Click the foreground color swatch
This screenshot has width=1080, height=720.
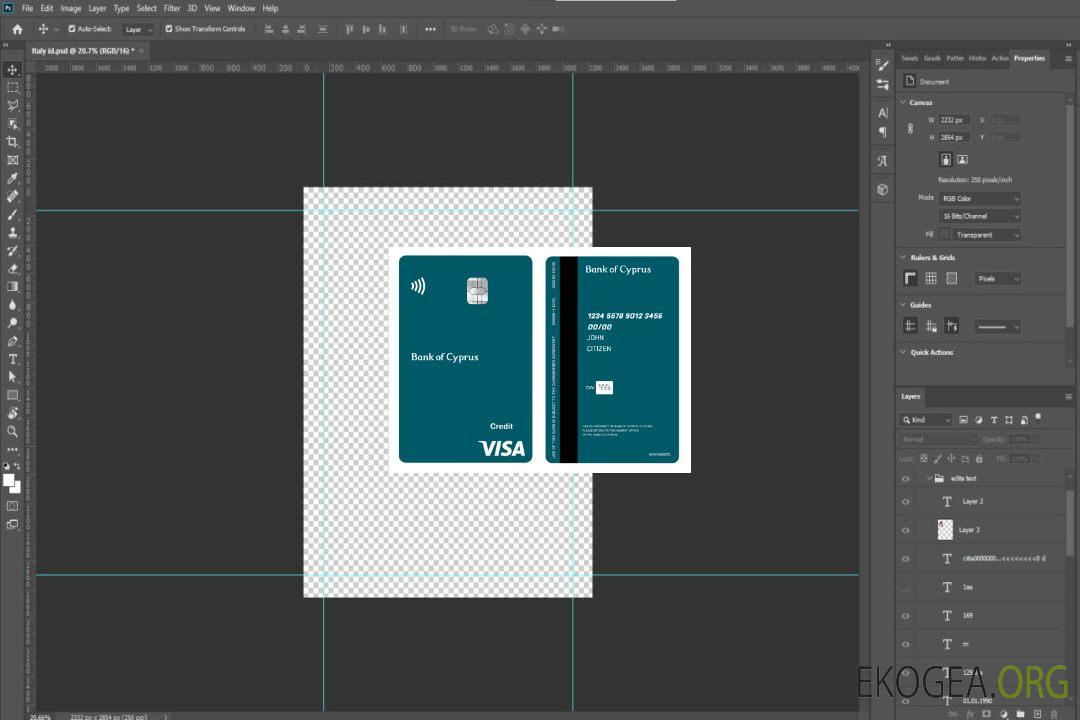click(x=9, y=480)
